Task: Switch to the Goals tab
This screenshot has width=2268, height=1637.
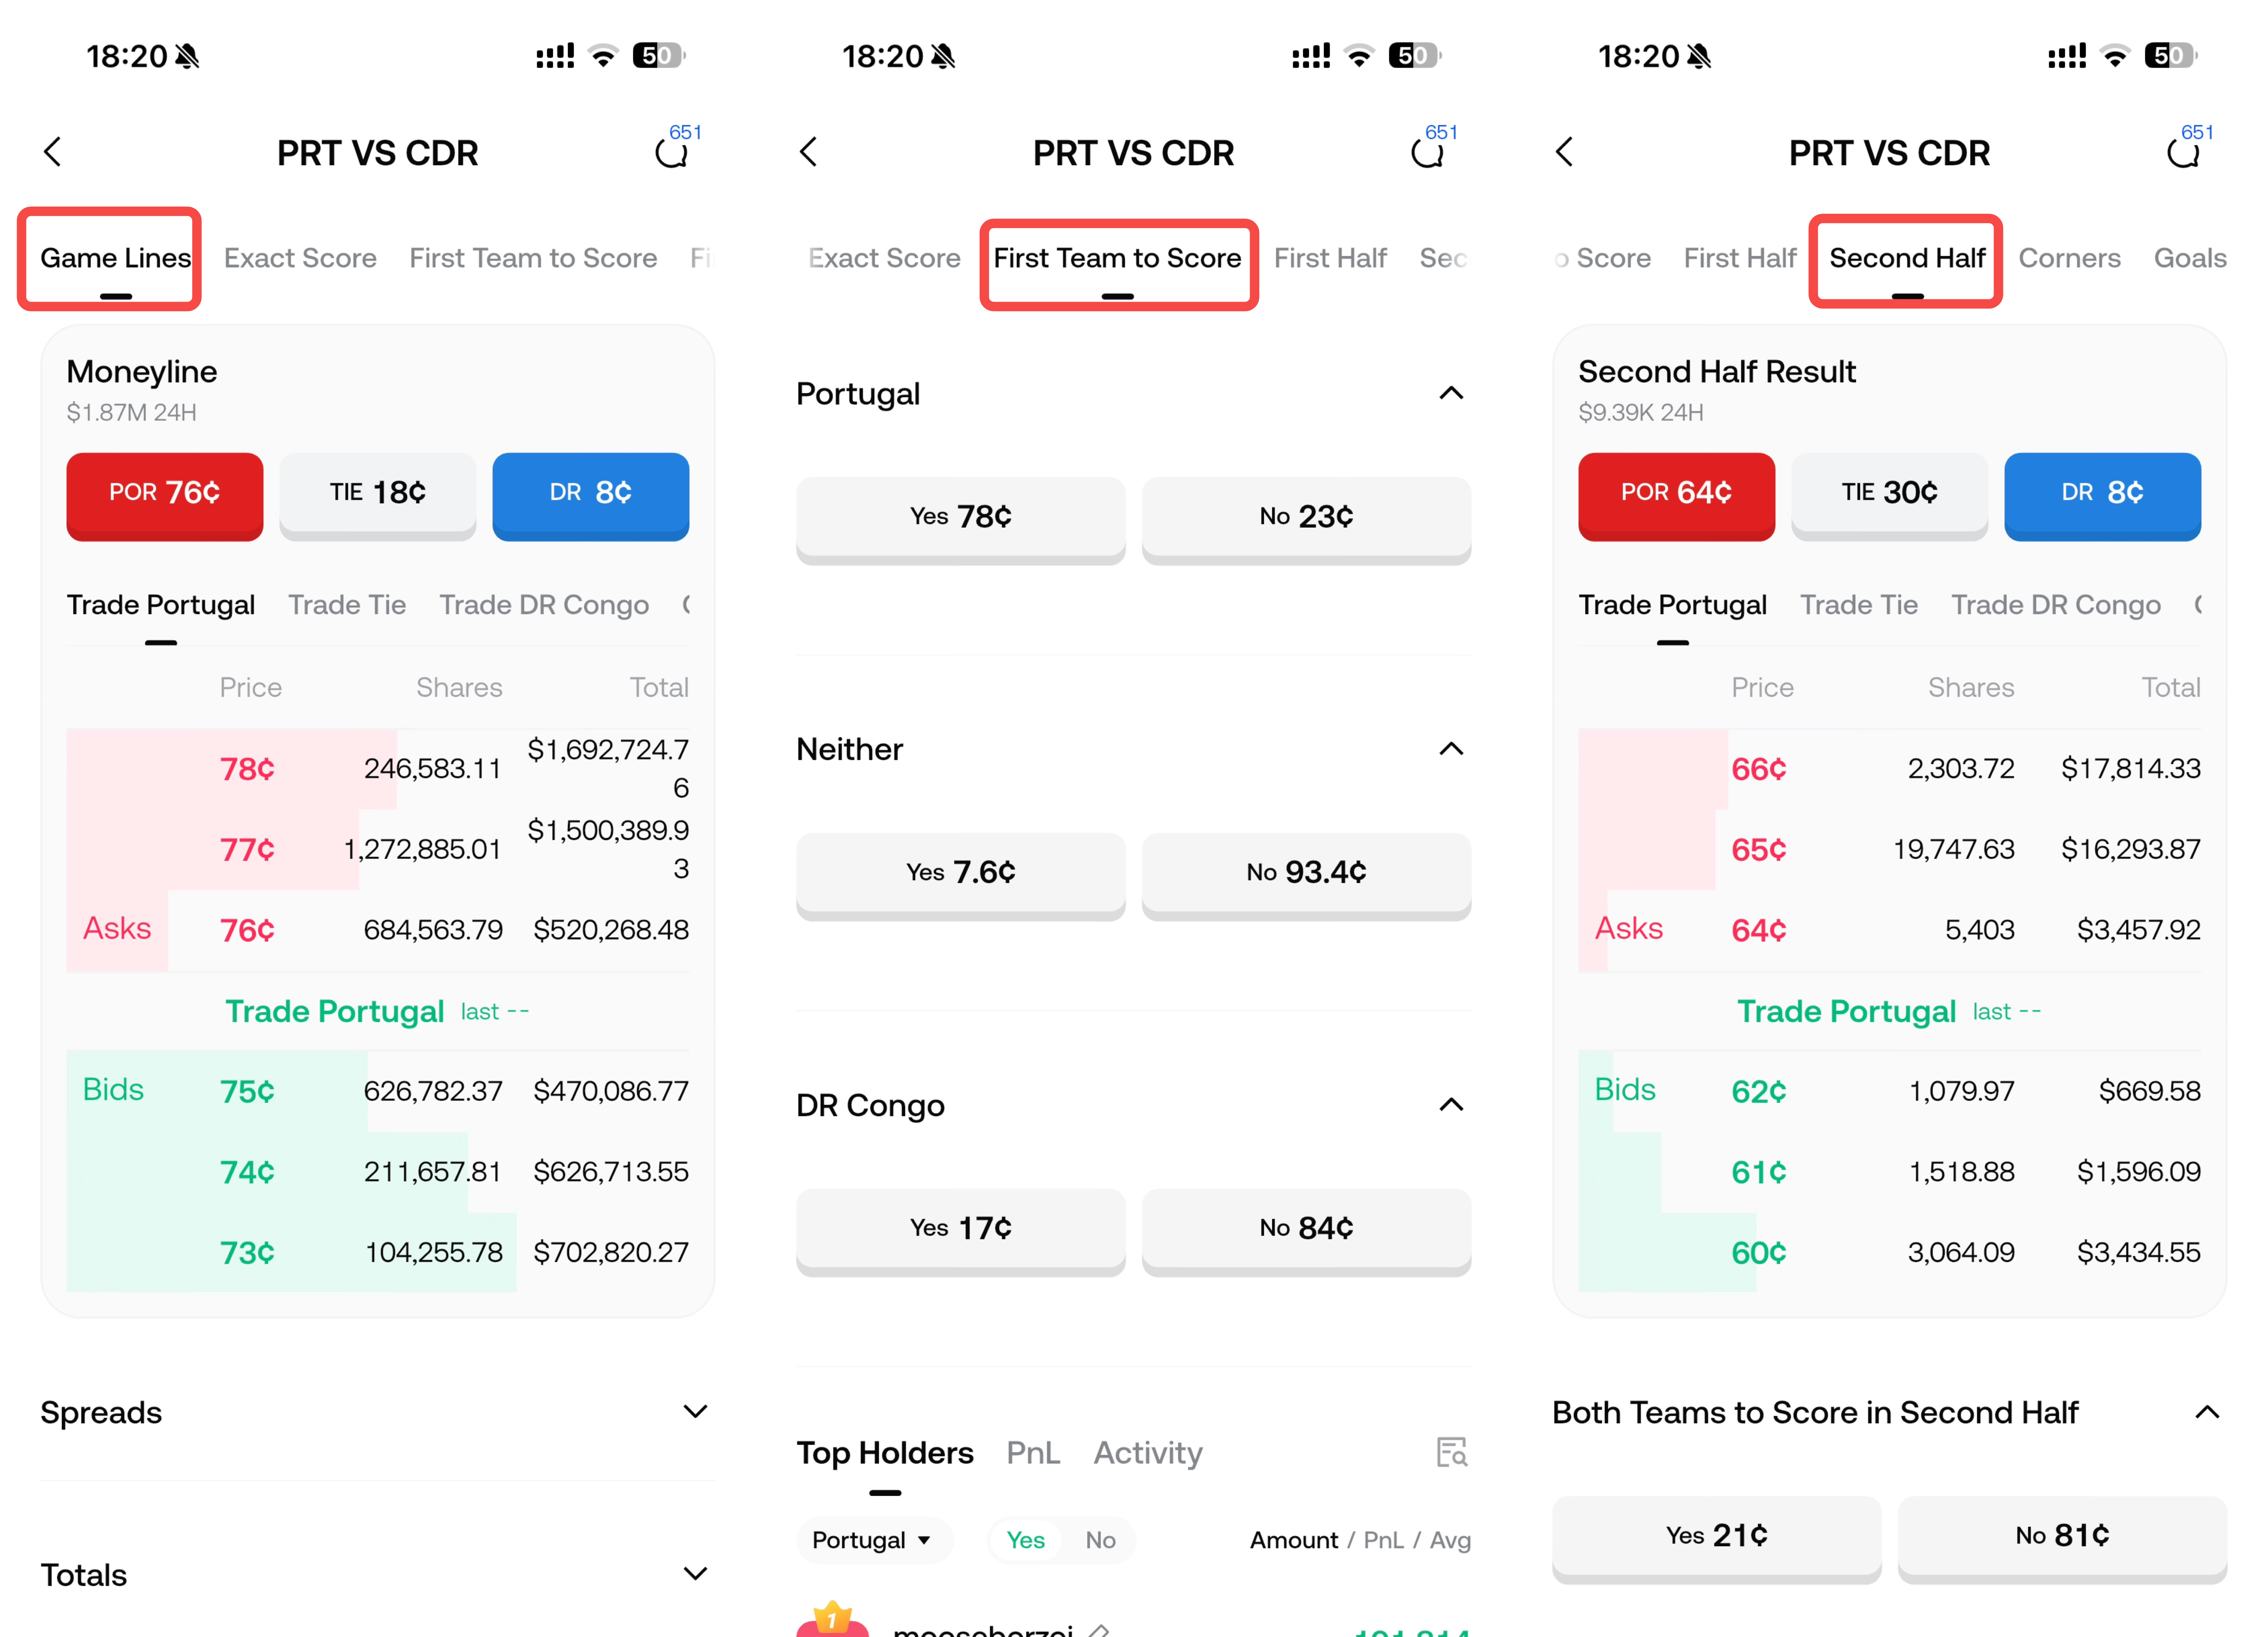Action: [x=2190, y=258]
